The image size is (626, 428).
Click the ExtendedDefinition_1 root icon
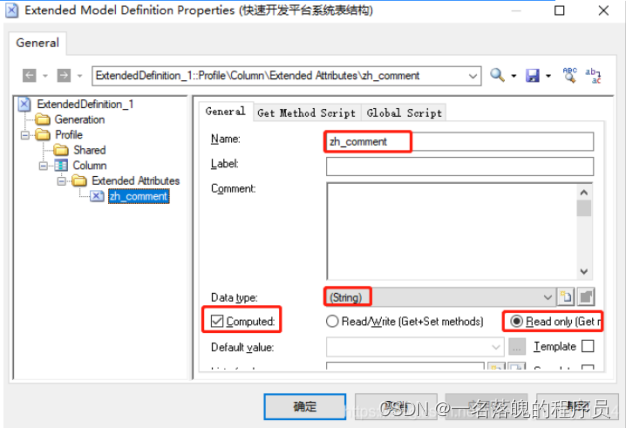[x=24, y=104]
